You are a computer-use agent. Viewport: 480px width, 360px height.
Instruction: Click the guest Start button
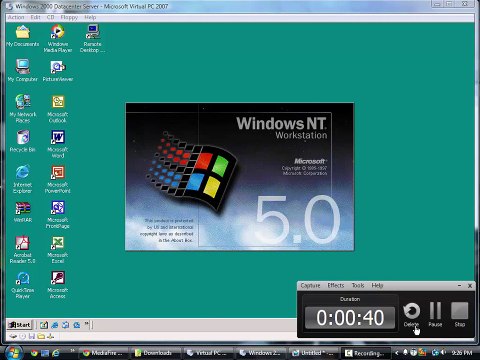click(20, 325)
